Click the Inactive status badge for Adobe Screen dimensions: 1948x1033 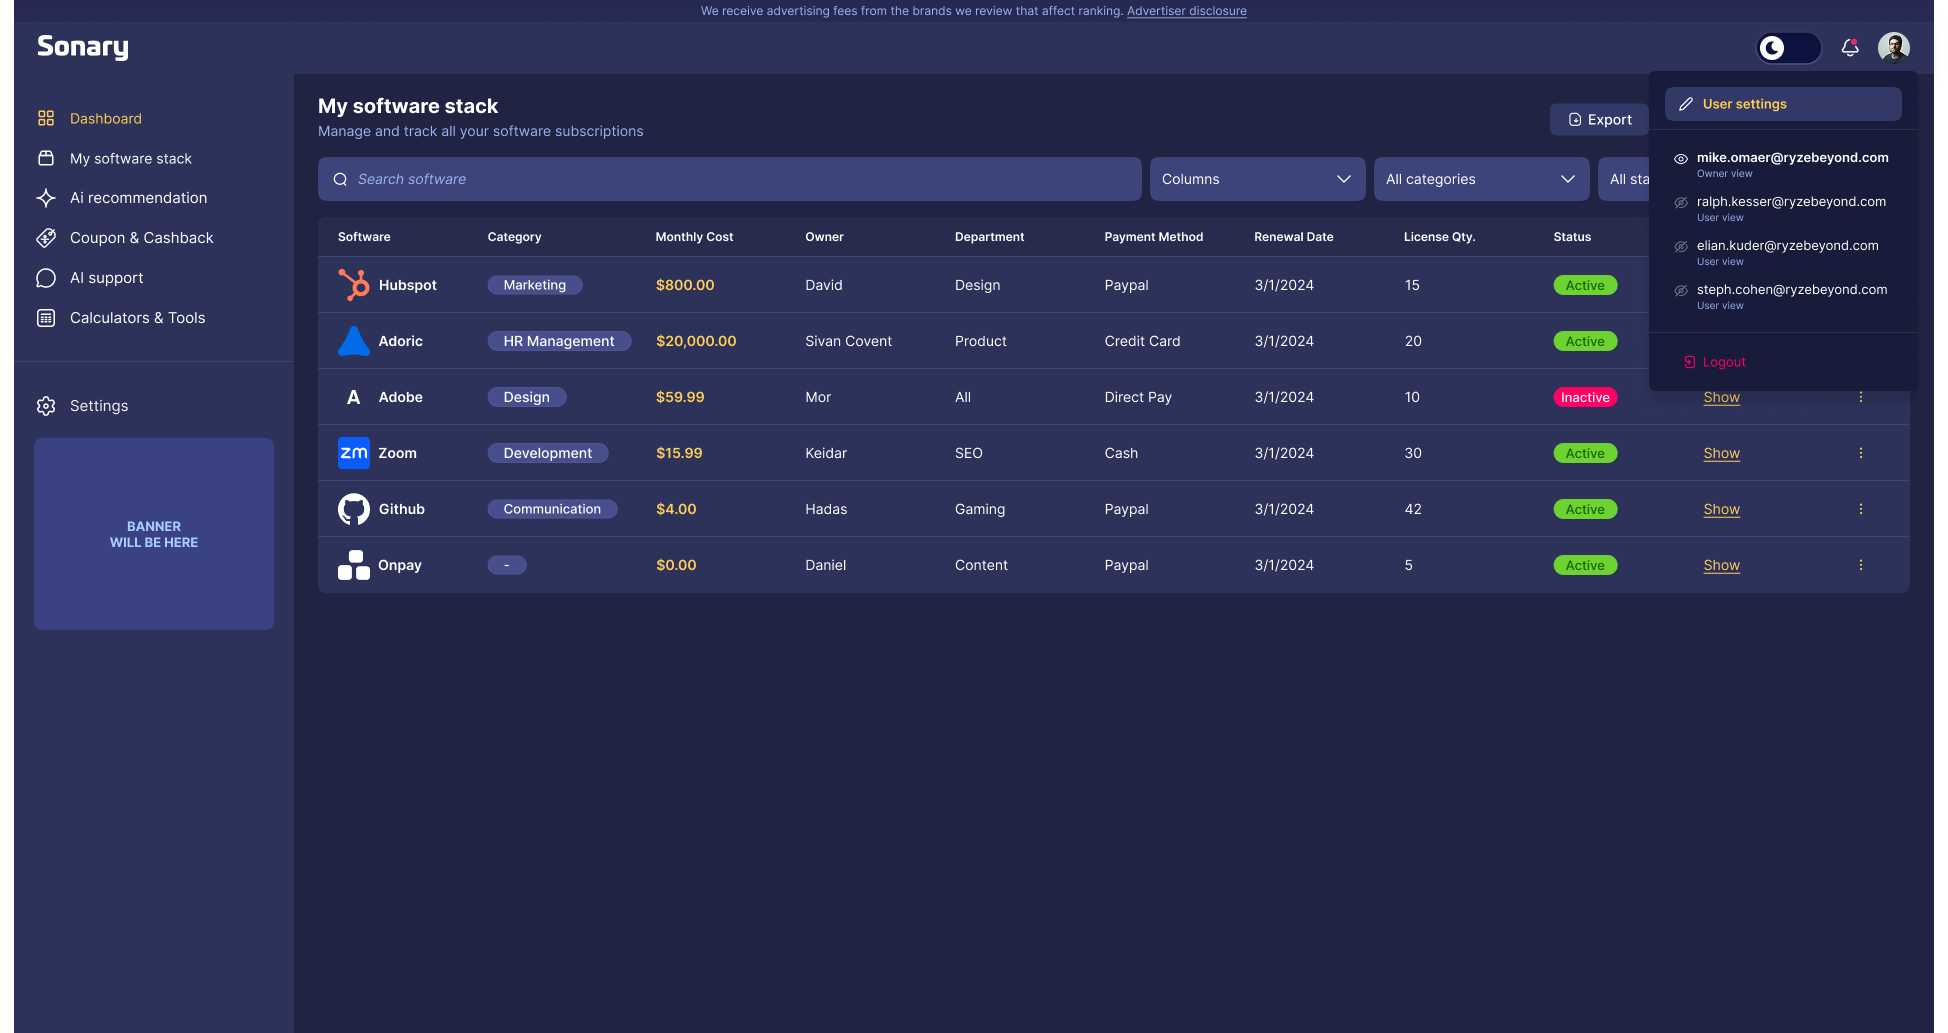pyautogui.click(x=1585, y=397)
